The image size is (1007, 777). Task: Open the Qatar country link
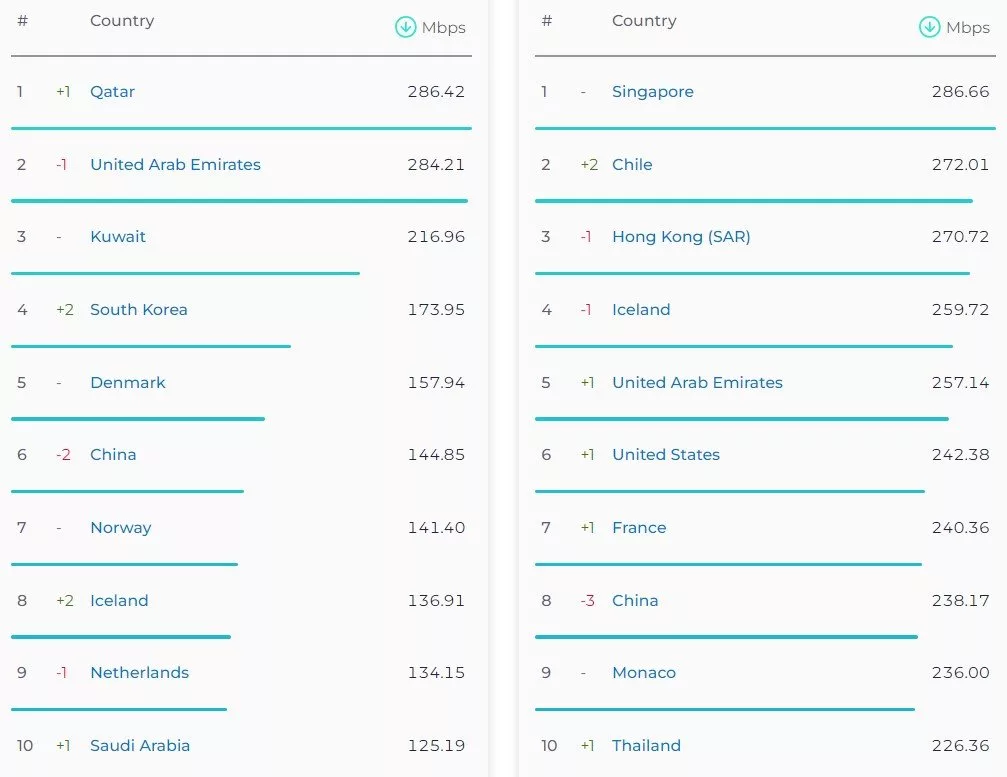112,92
